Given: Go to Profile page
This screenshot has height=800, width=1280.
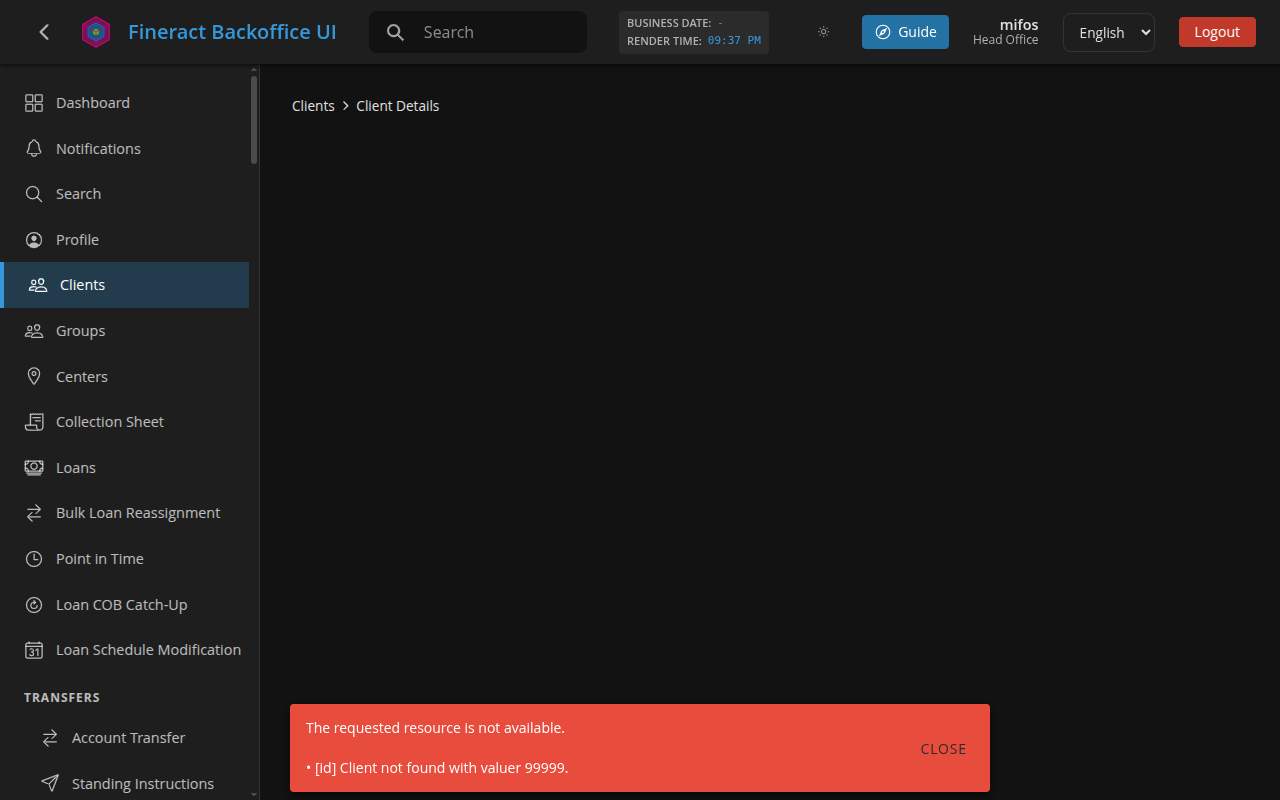Looking at the screenshot, I should pos(124,240).
